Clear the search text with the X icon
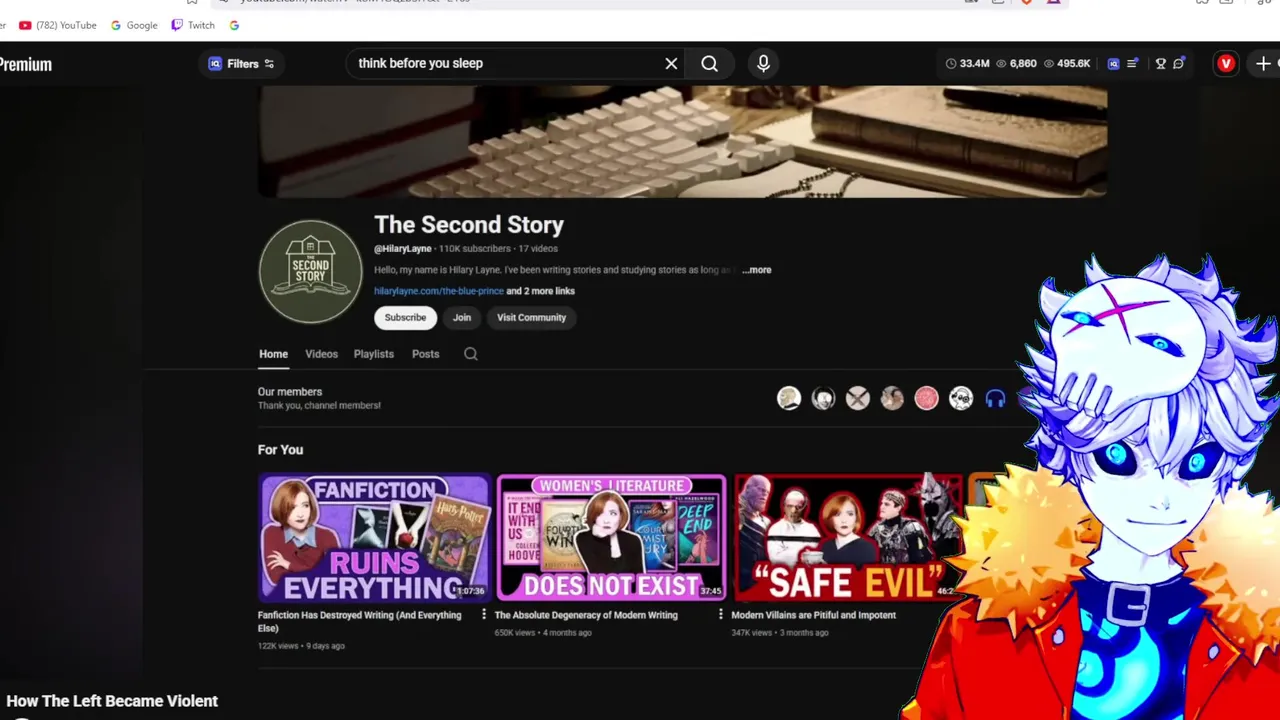Screen dimensions: 1280x720 [671, 63]
